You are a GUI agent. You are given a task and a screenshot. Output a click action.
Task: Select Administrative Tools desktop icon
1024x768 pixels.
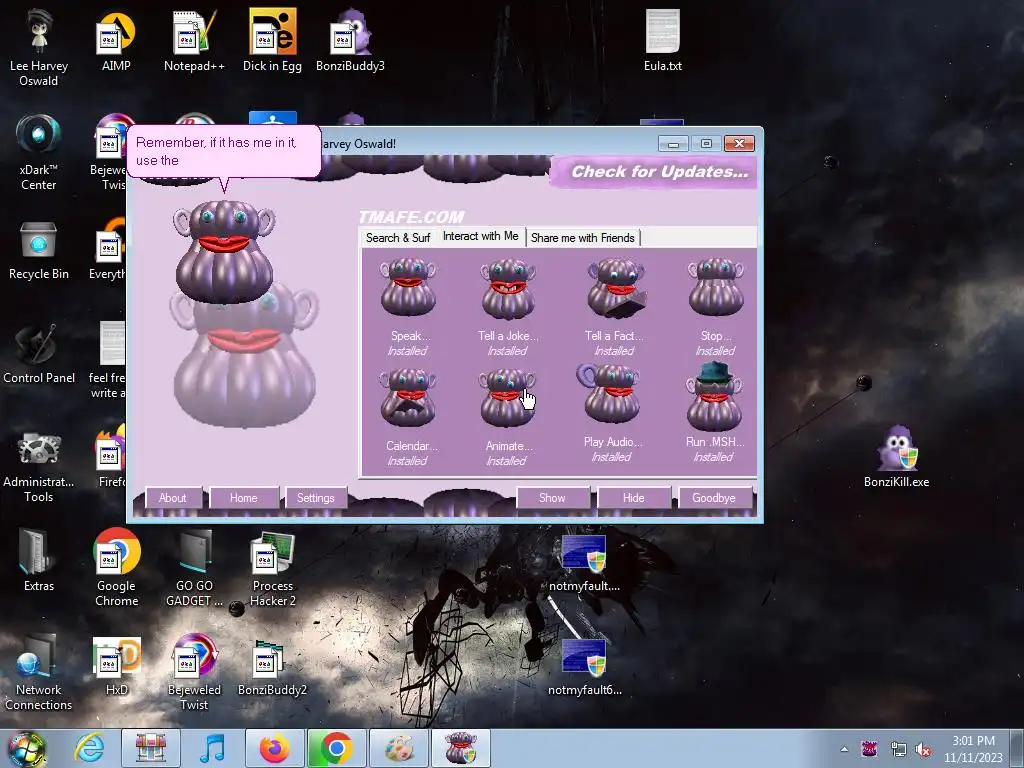click(x=39, y=466)
